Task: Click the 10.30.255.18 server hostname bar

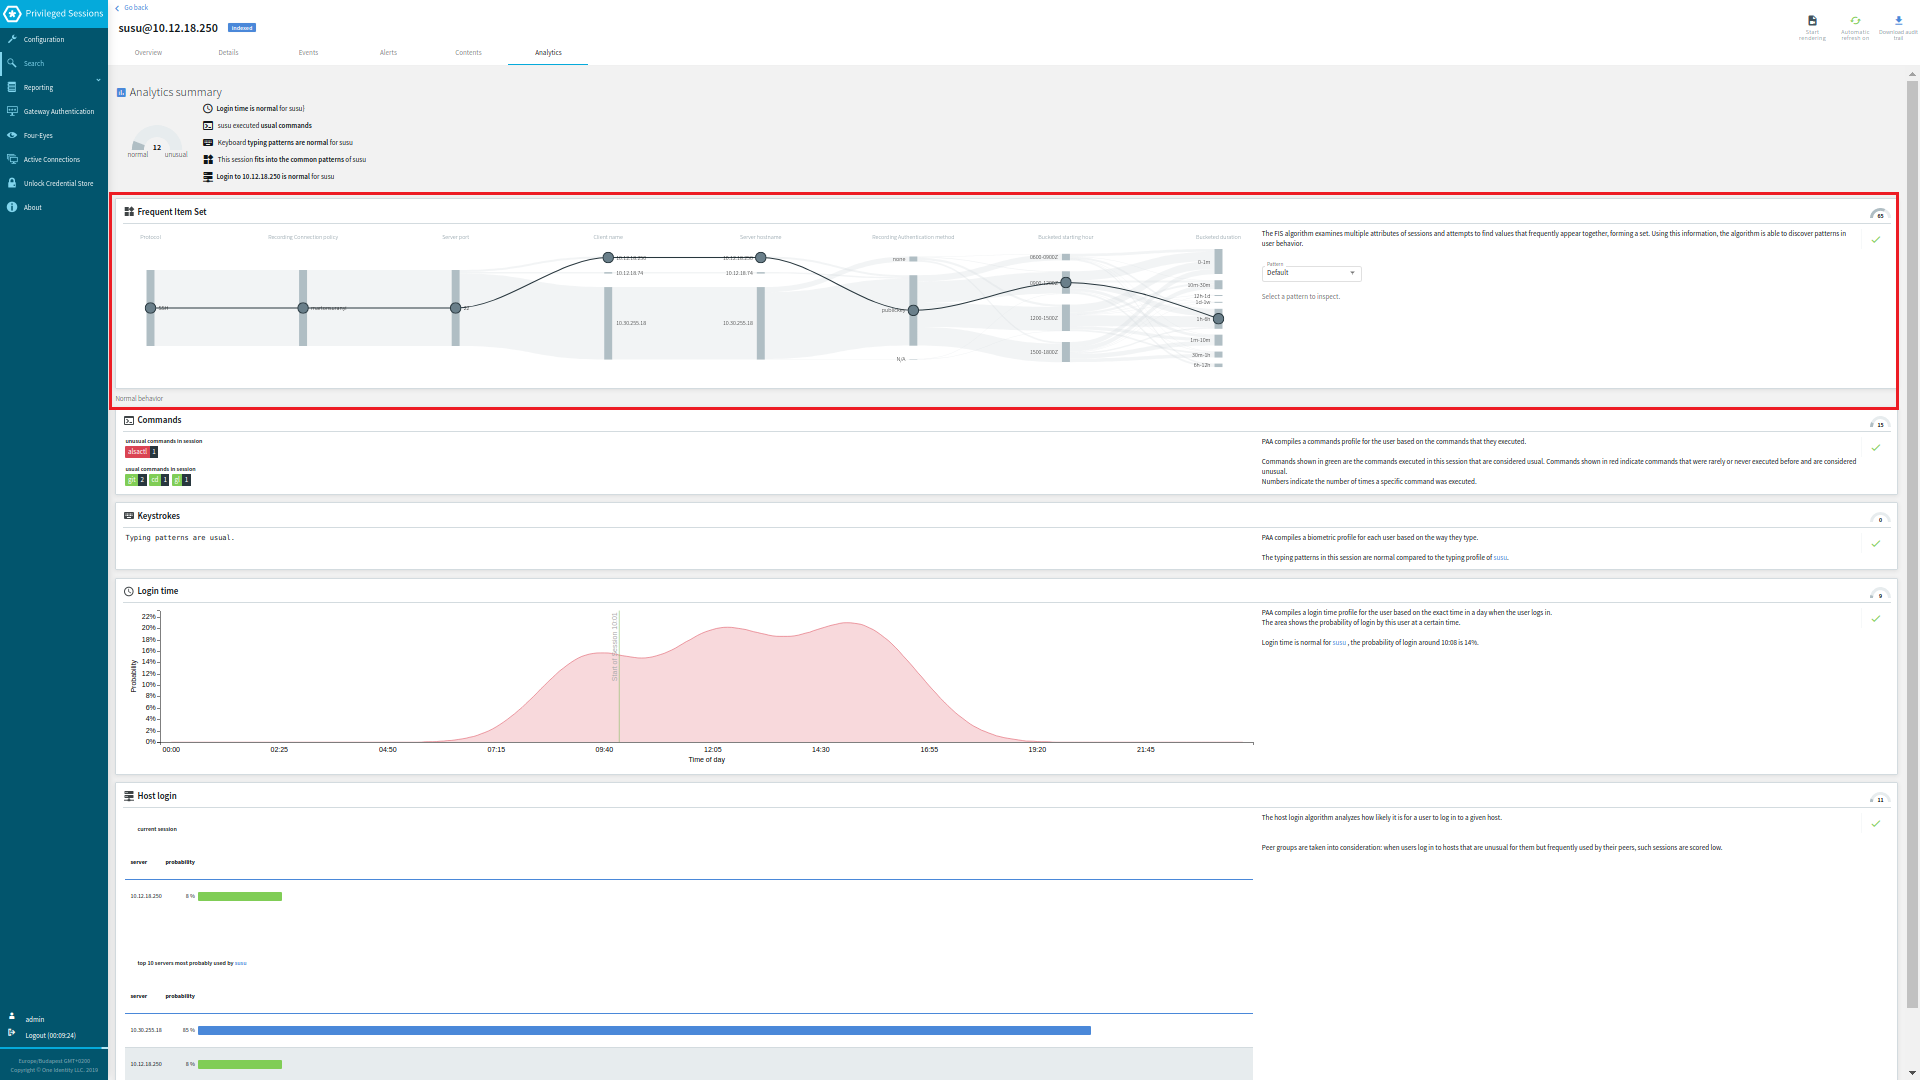Action: pos(760,323)
